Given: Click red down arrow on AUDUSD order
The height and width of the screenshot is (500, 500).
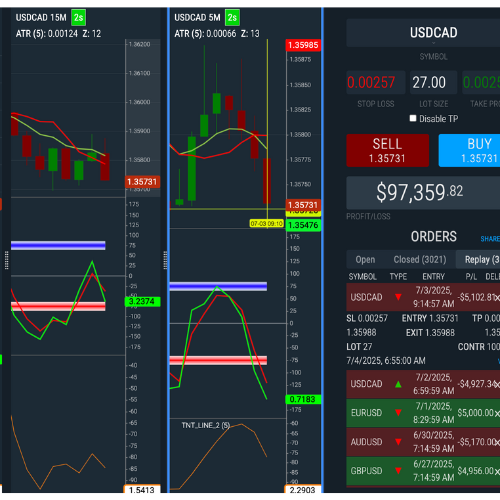Looking at the screenshot, I should pyautogui.click(x=398, y=442).
